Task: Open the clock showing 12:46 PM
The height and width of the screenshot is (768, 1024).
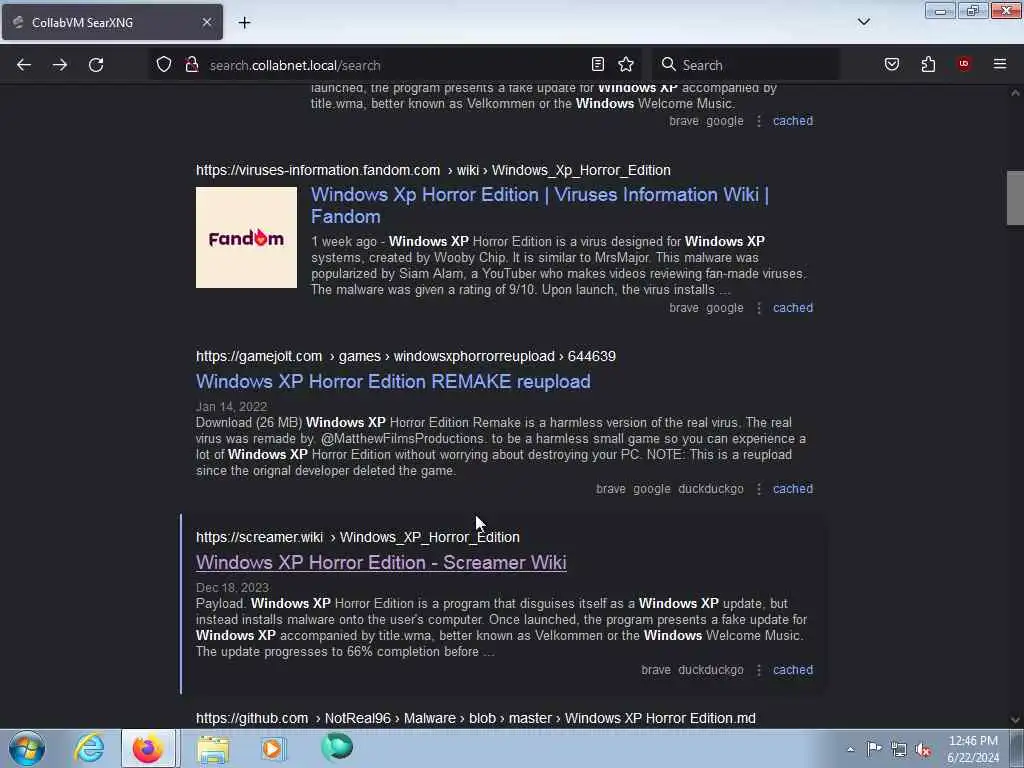Action: click(x=973, y=749)
